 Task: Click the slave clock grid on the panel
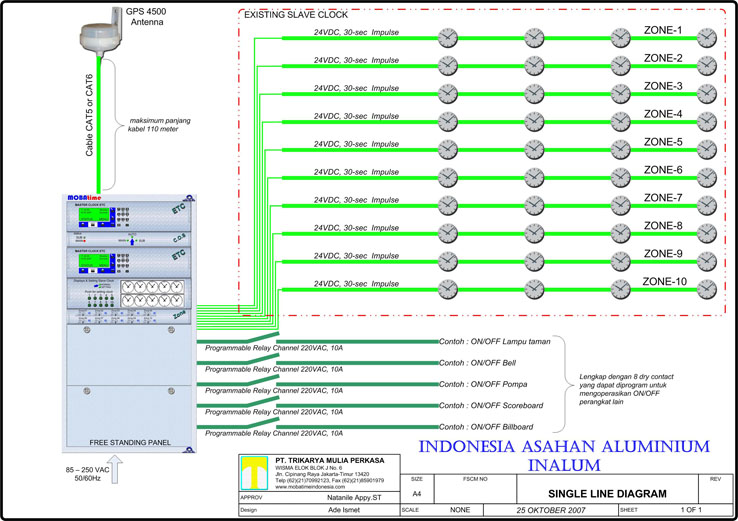[153, 291]
